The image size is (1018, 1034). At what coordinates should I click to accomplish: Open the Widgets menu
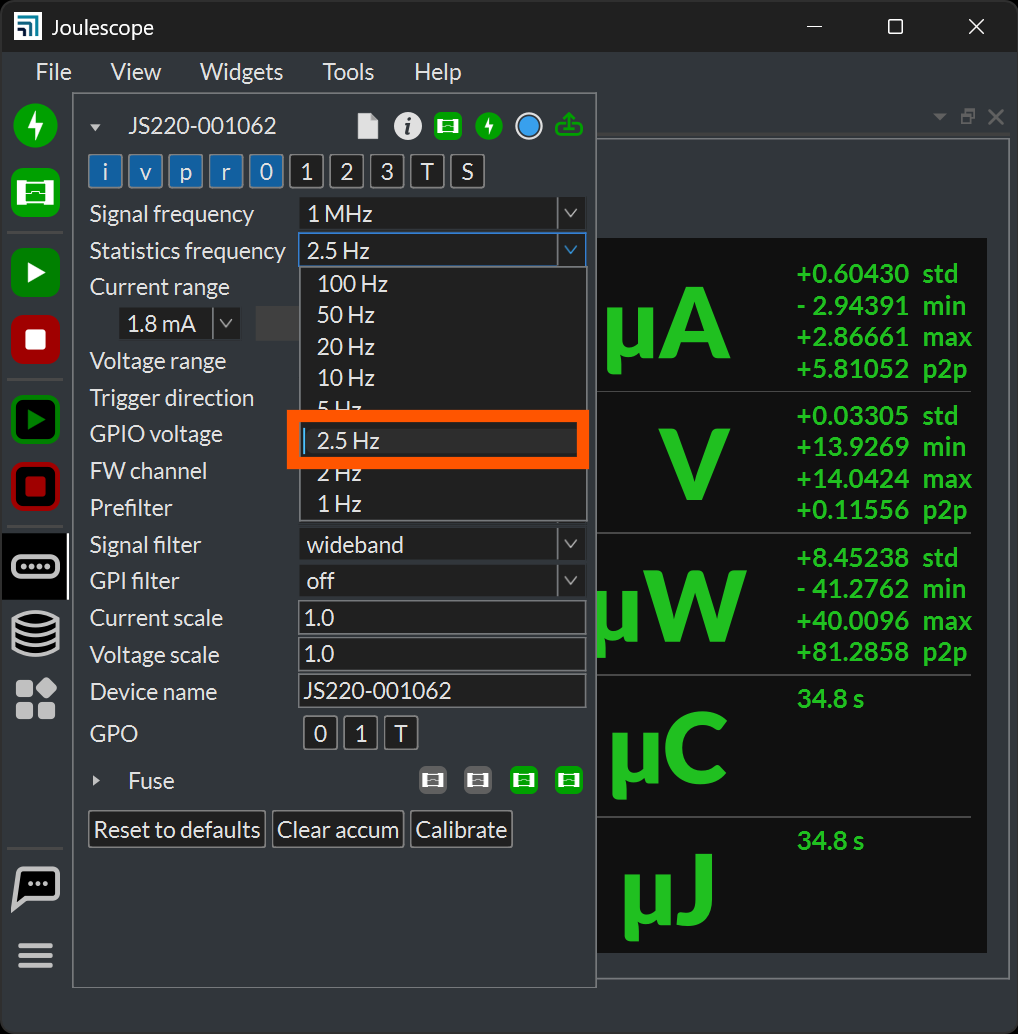pos(241,72)
